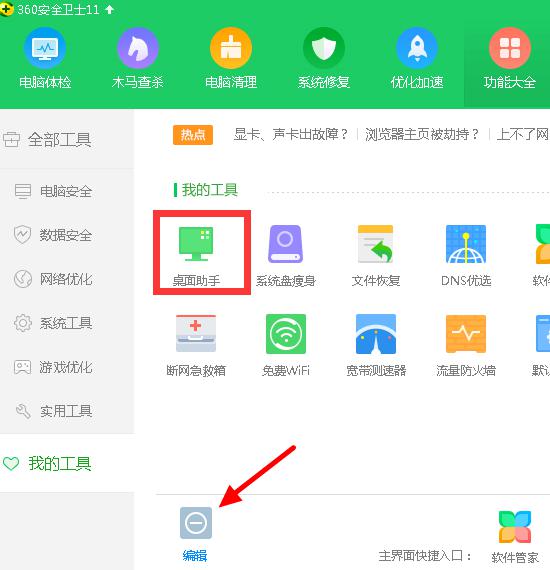Screen dimensions: 550x570
Task: Select 数据安全 category
Action: tap(67, 235)
